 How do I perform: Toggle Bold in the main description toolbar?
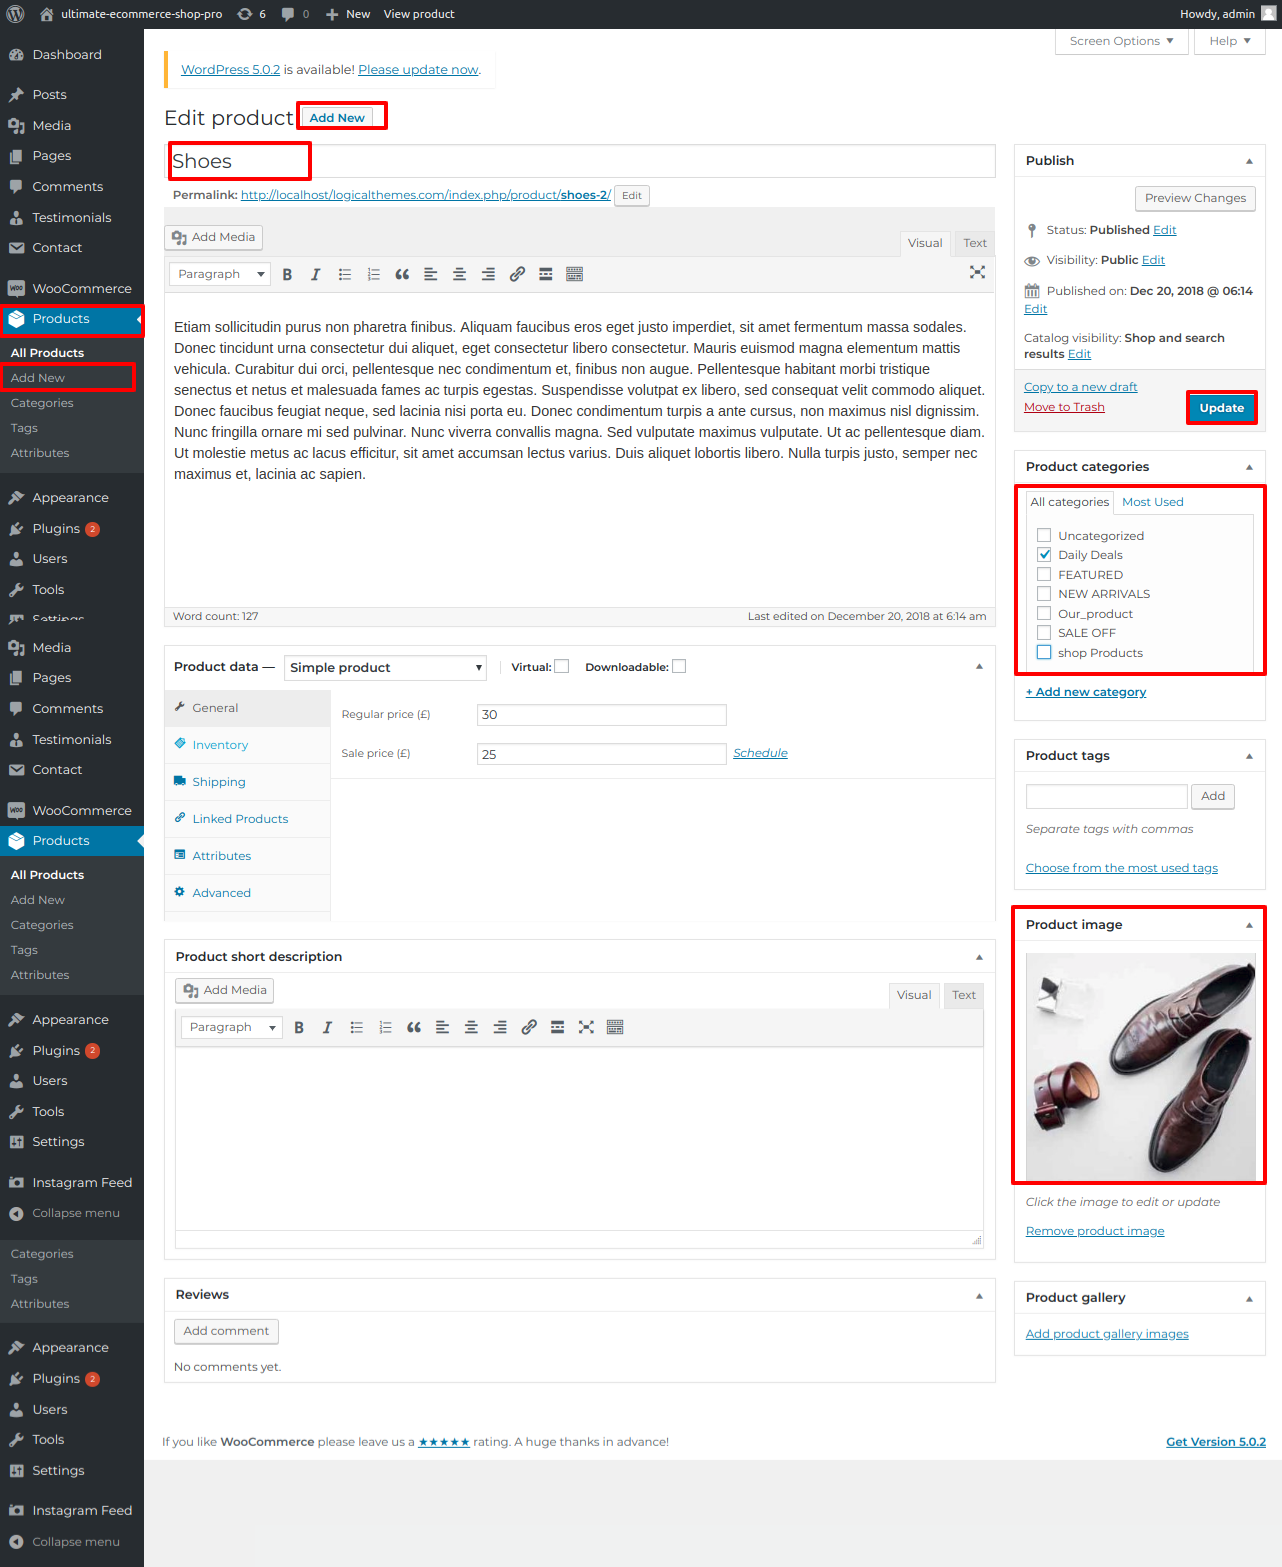(x=287, y=274)
